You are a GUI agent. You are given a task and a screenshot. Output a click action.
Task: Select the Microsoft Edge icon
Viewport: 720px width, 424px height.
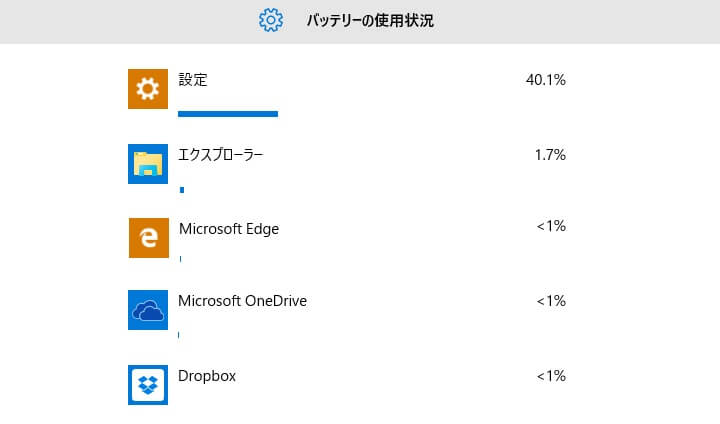pyautogui.click(x=149, y=238)
